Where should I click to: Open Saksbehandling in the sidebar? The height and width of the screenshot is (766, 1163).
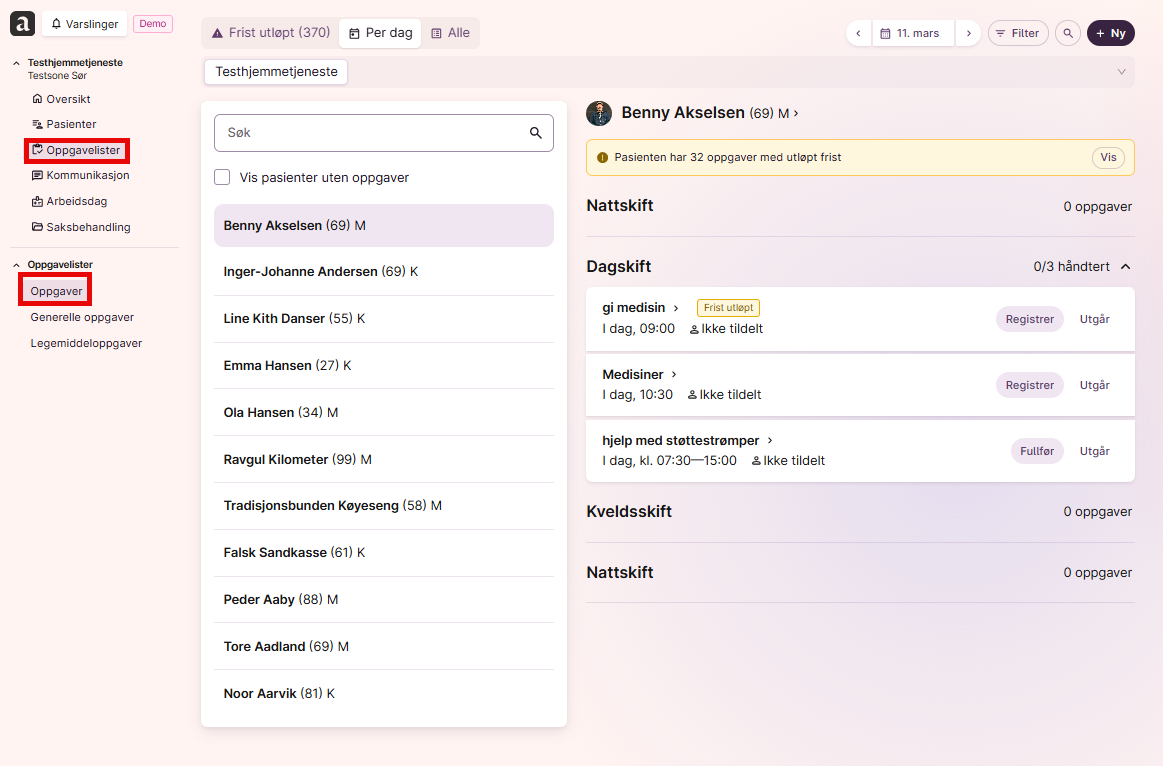(x=82, y=227)
